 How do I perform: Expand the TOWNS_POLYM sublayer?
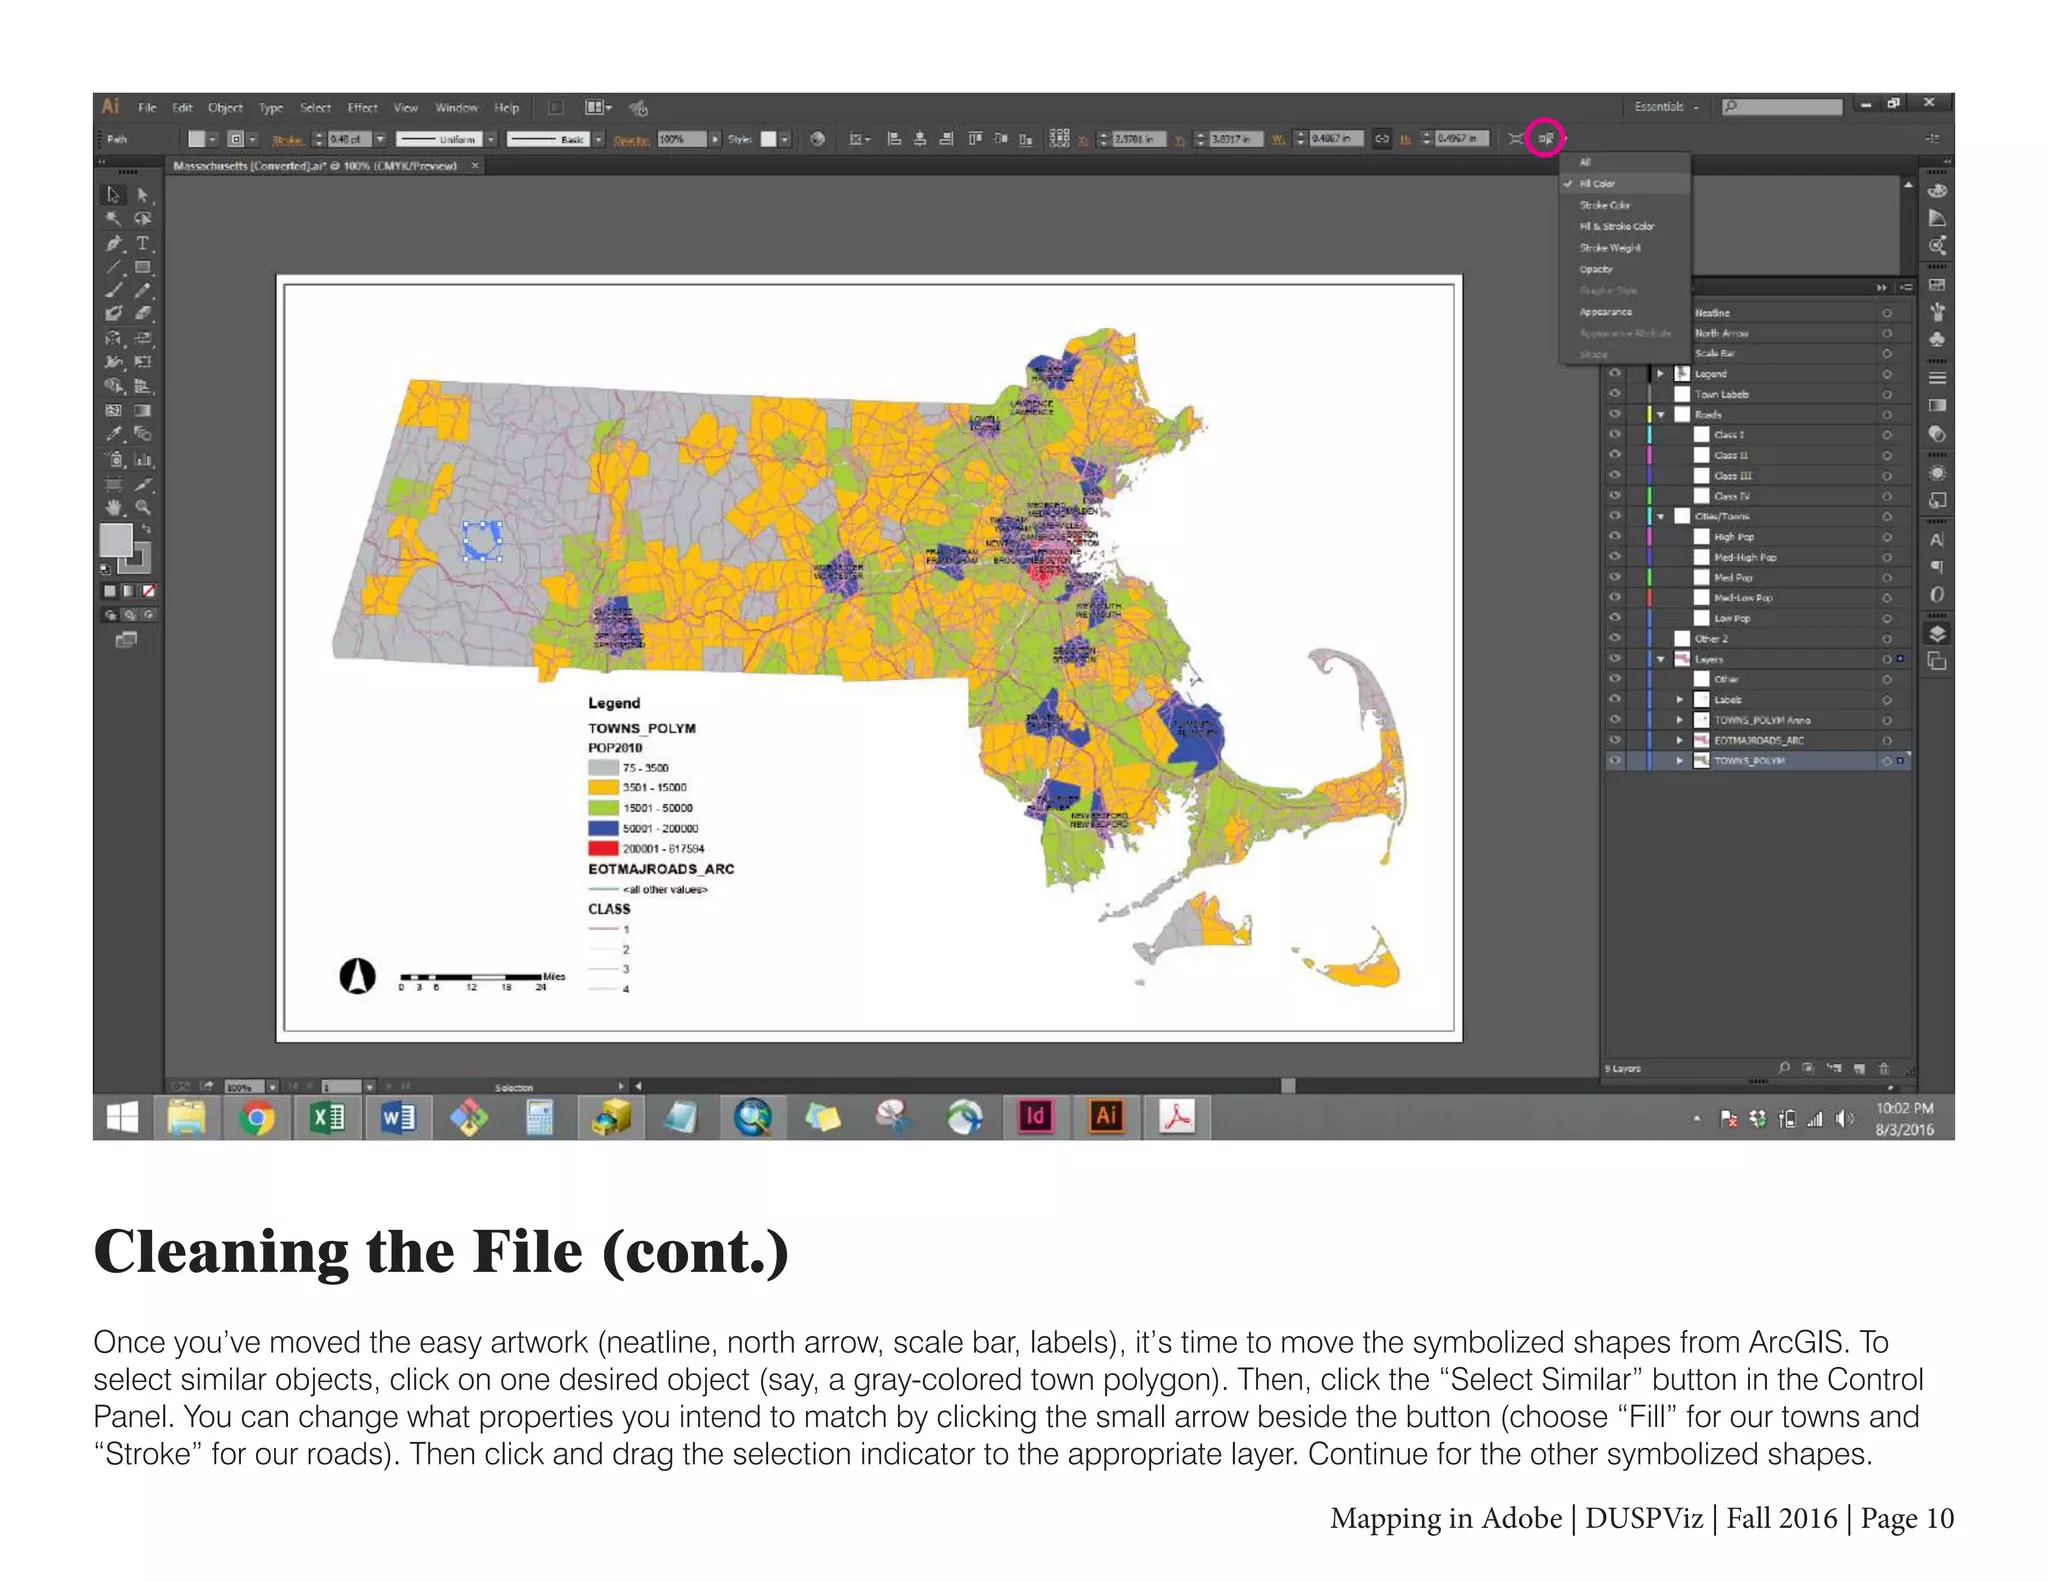1680,760
